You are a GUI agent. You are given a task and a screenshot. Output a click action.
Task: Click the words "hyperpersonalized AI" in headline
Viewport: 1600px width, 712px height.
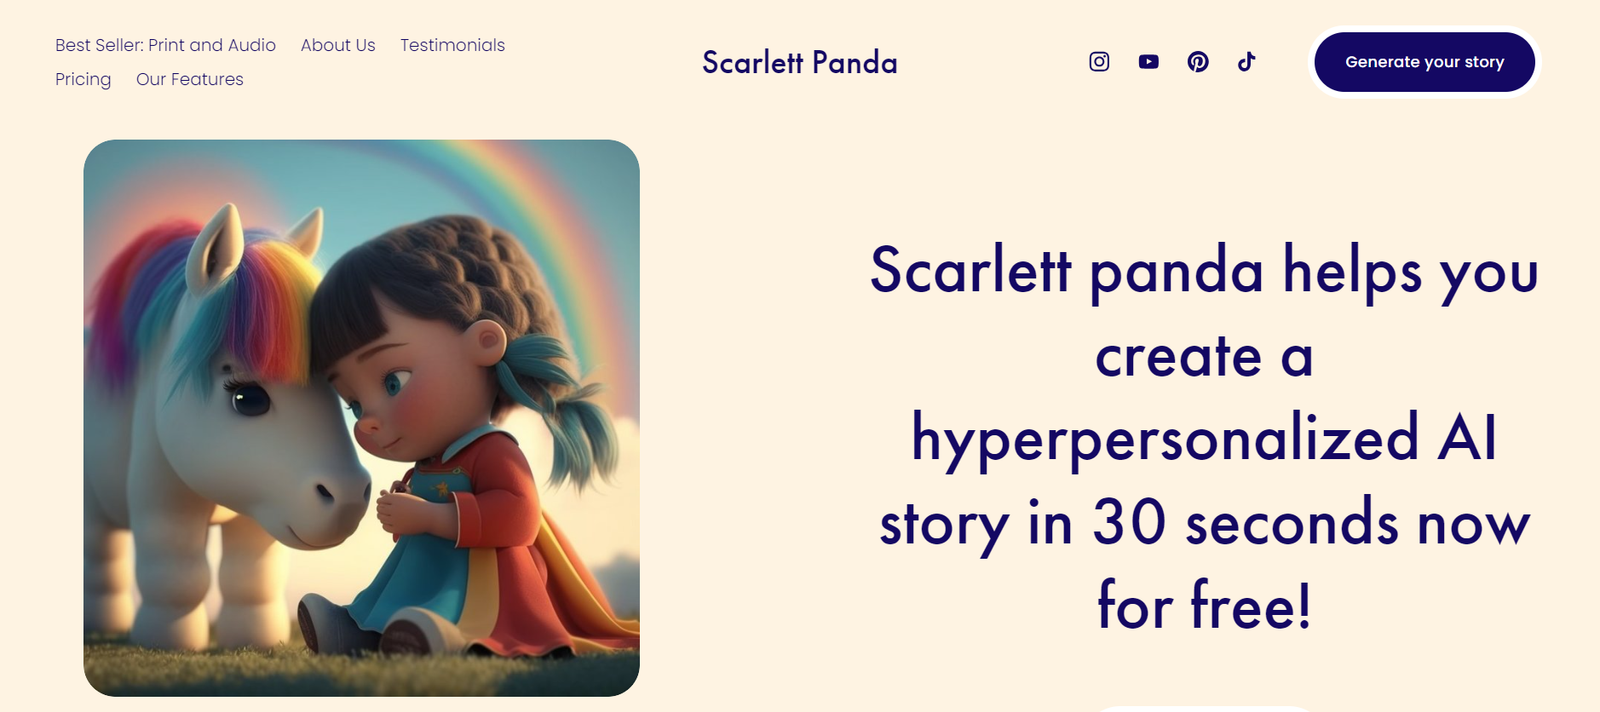coord(1204,439)
